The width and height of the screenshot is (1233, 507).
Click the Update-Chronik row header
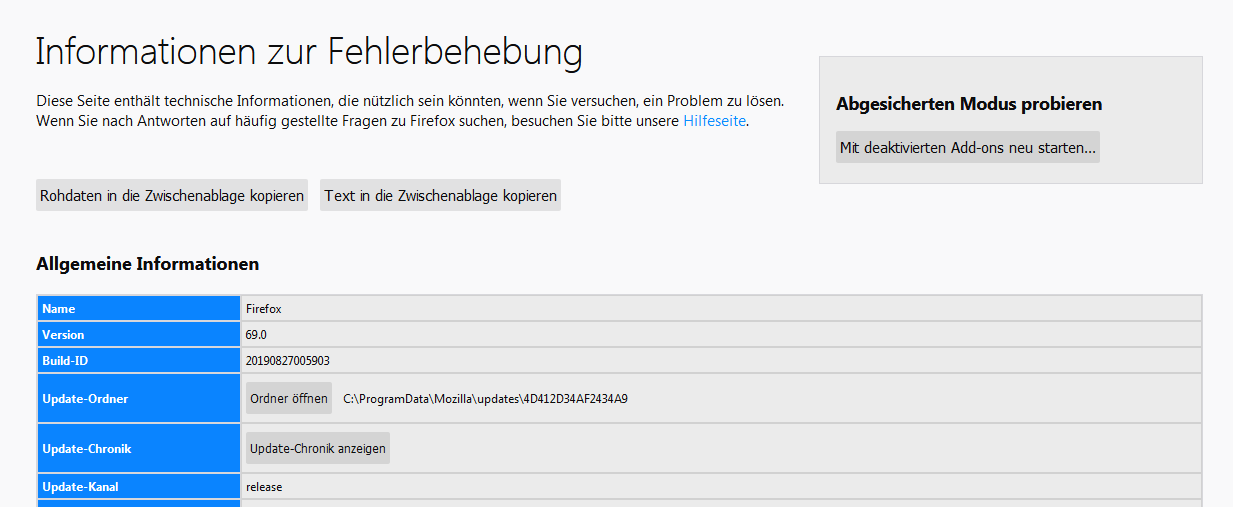pyautogui.click(x=139, y=448)
